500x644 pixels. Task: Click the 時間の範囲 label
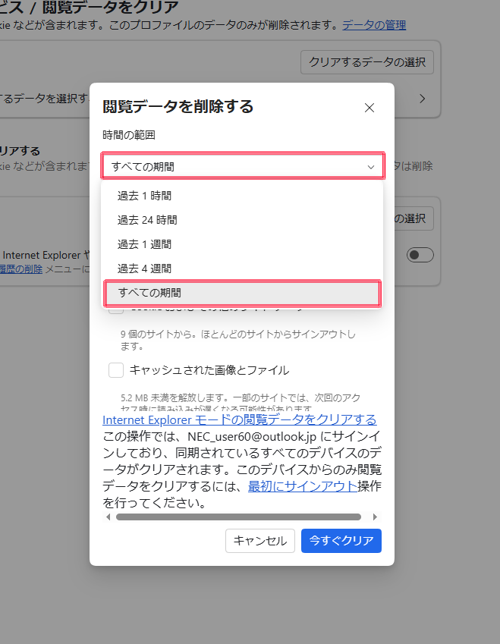[129, 135]
